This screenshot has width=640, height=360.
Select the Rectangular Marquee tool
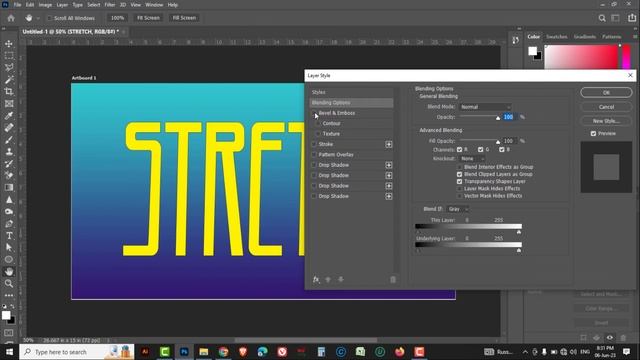click(9, 56)
